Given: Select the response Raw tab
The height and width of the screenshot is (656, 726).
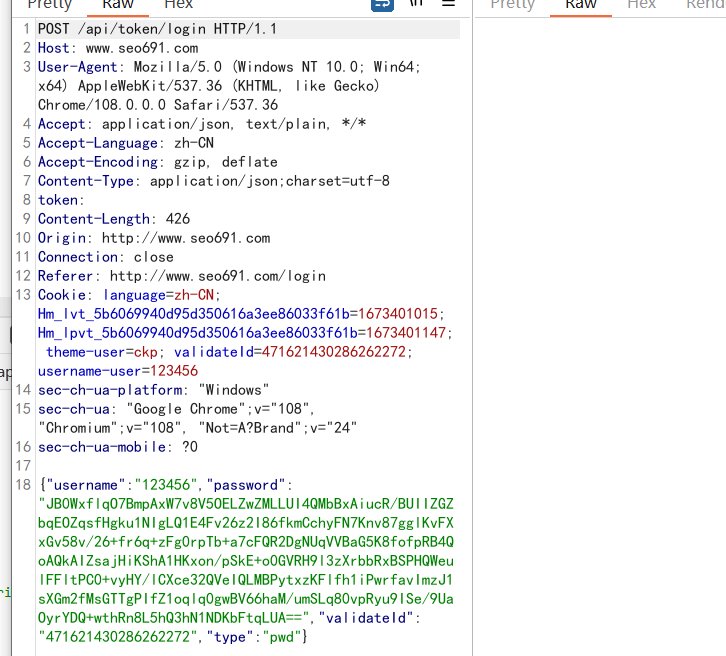Looking at the screenshot, I should [581, 5].
